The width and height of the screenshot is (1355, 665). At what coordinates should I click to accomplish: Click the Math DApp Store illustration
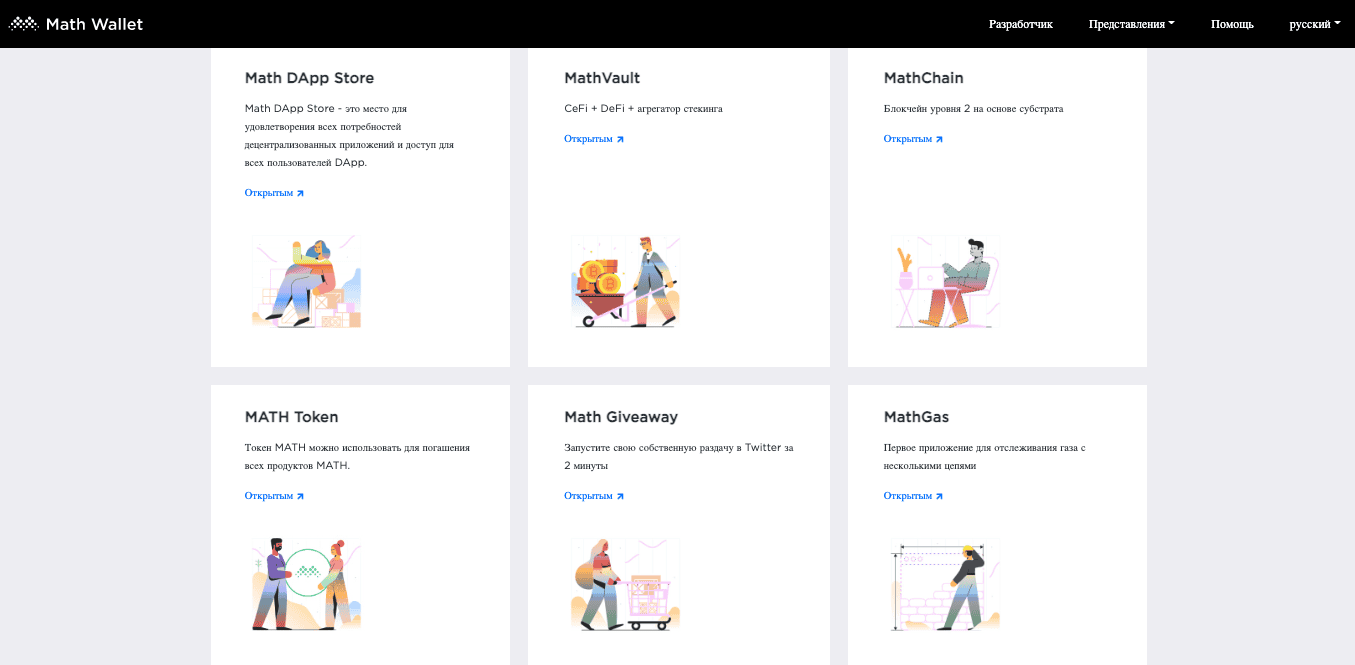coord(306,282)
